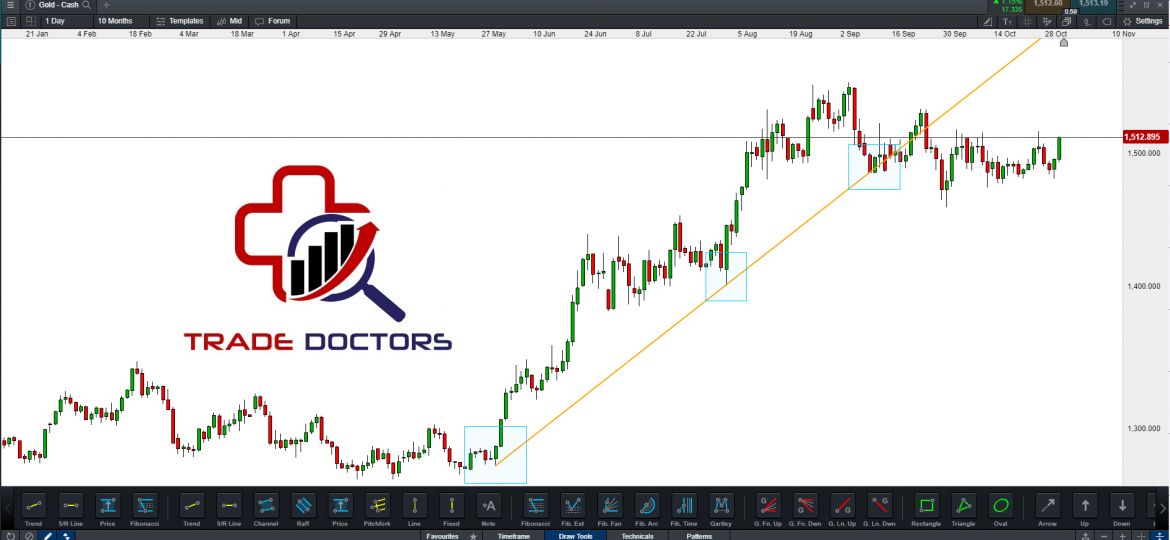Zoom out with the minus button bottom-right
Screen dimensions: 1170x540
pos(1104,536)
